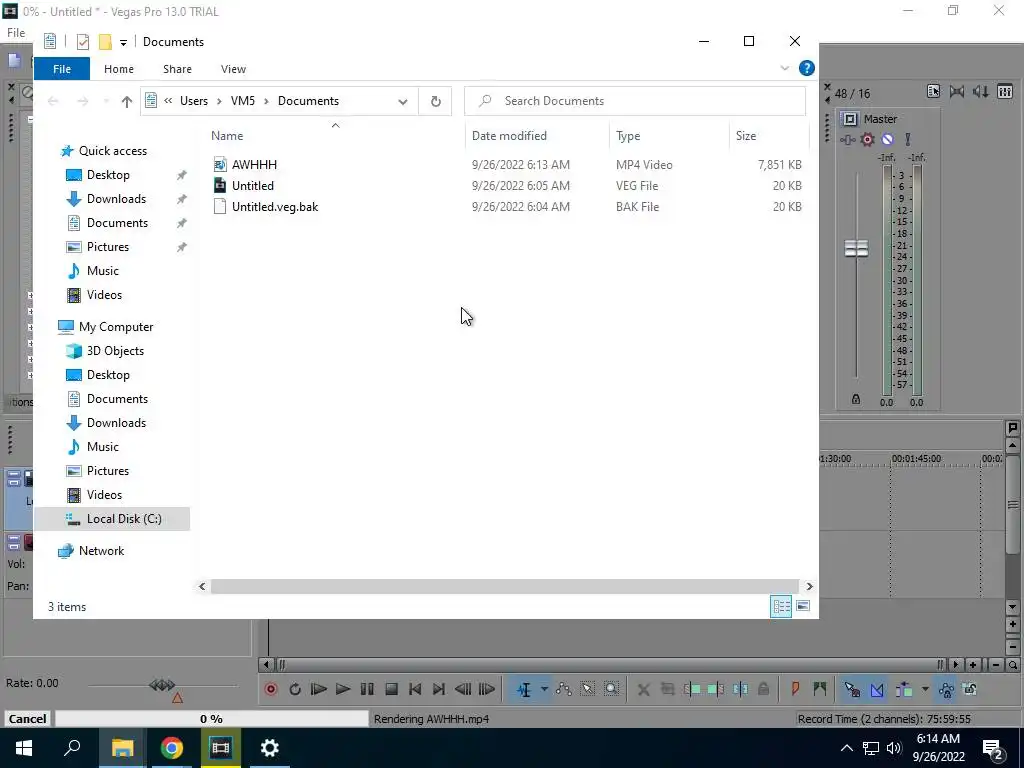Click Cancel to stop rendering AWHHH.mp4

click(x=27, y=718)
